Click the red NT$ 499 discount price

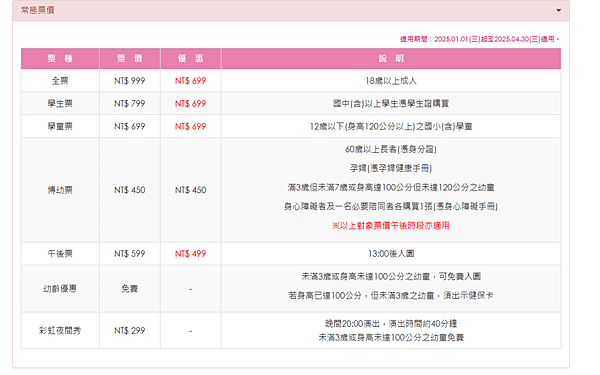pyautogui.click(x=191, y=253)
